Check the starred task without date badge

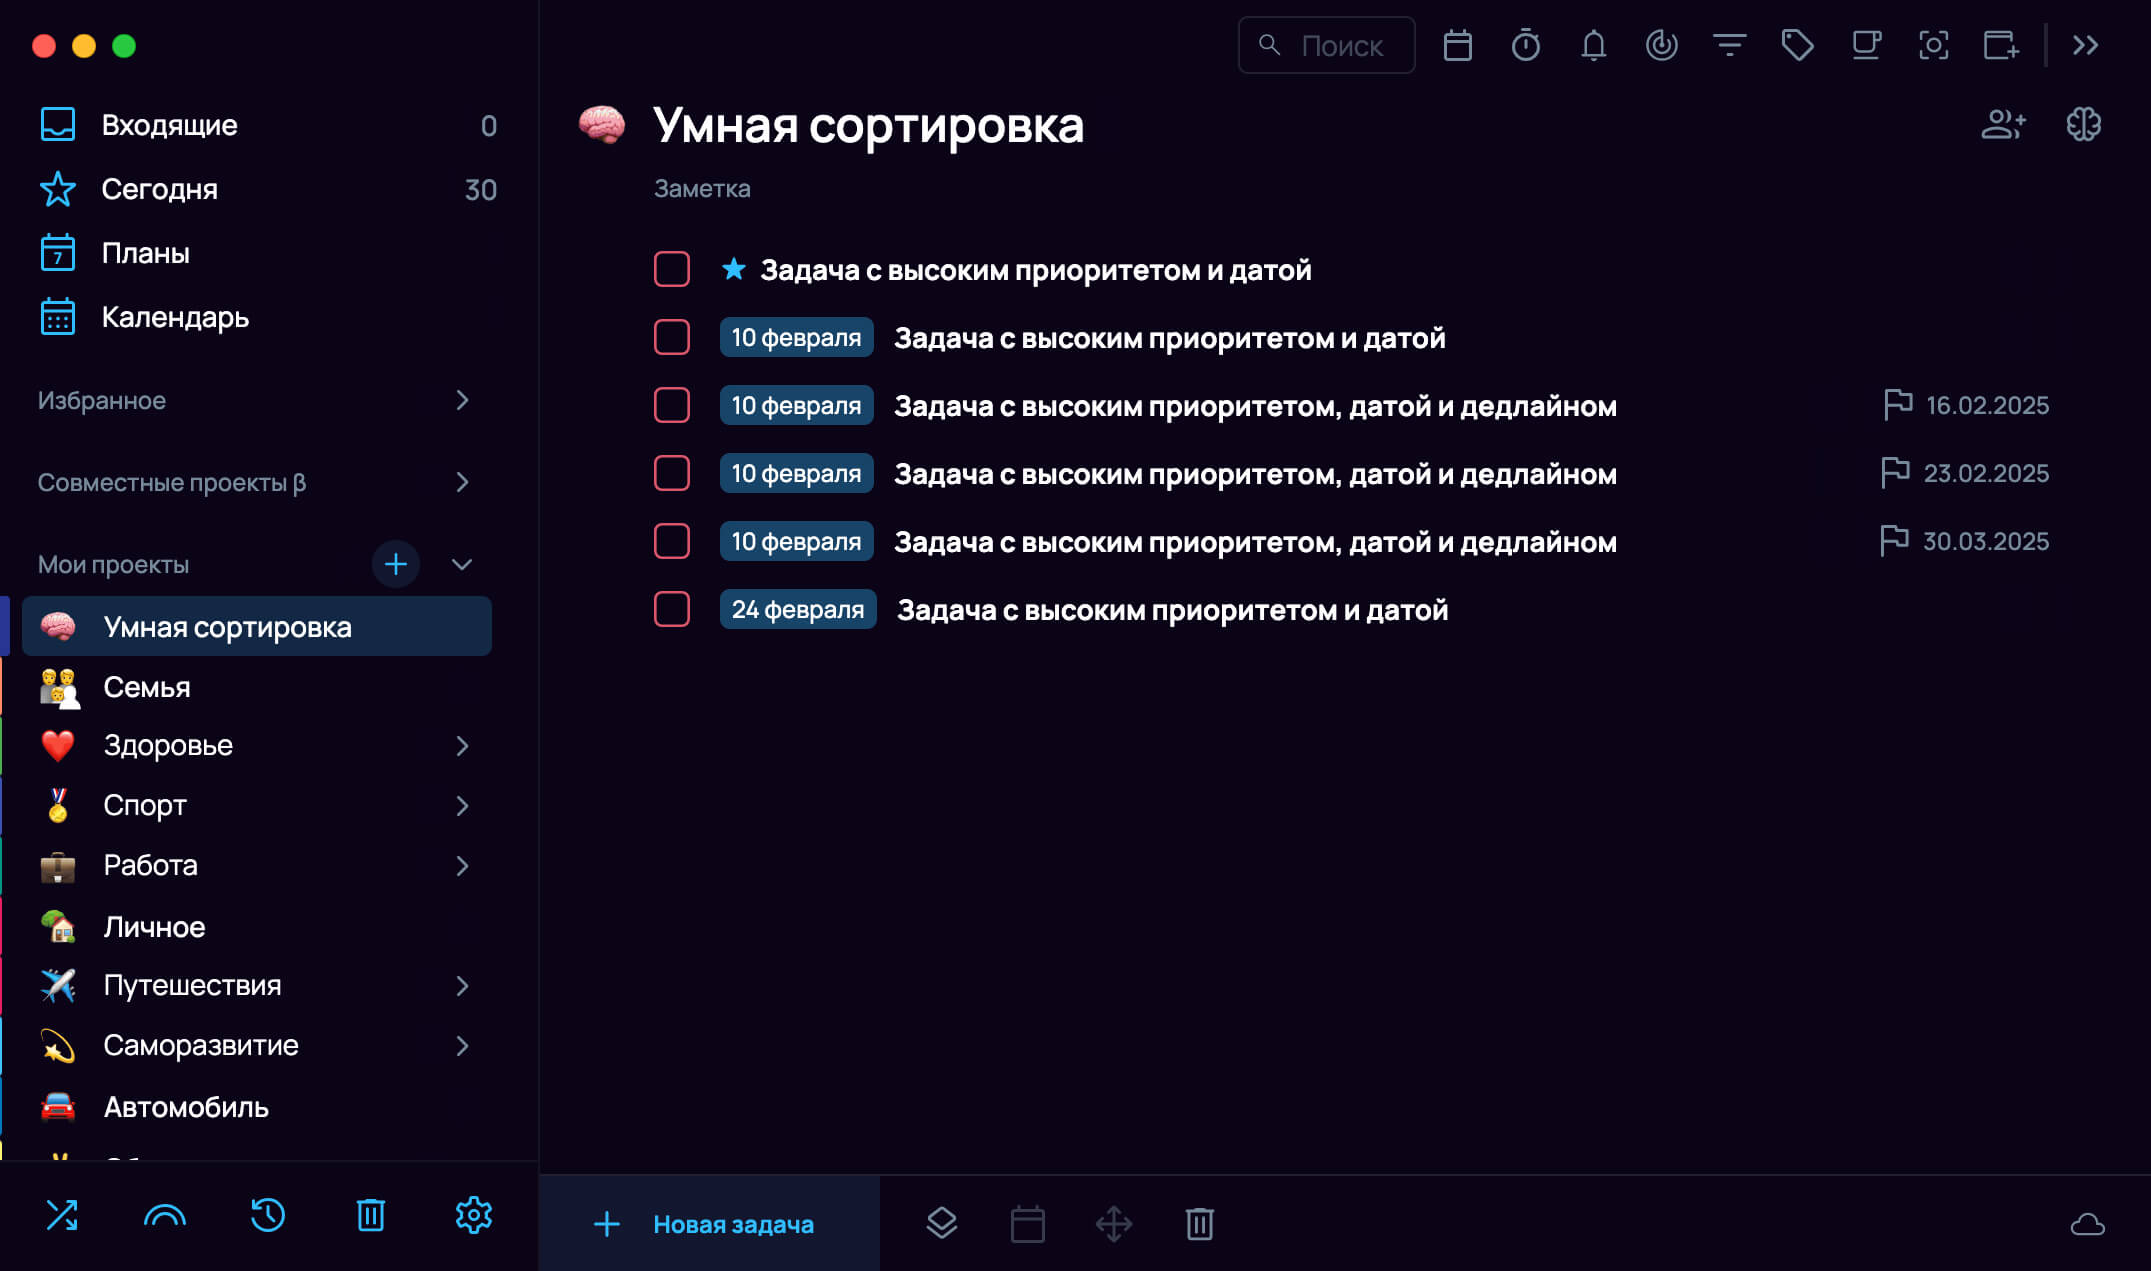click(x=672, y=269)
